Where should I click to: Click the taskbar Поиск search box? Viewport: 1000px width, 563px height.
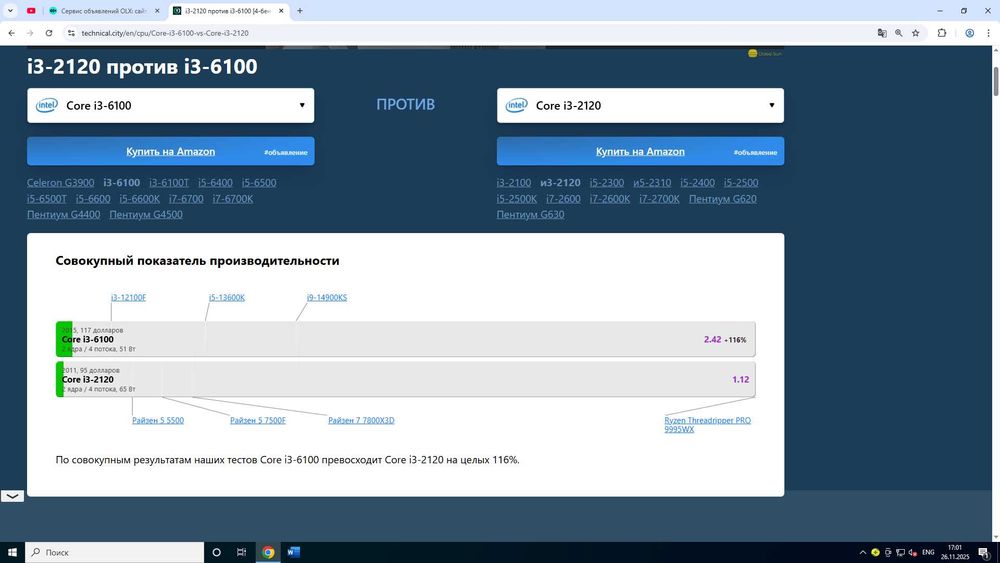115,553
